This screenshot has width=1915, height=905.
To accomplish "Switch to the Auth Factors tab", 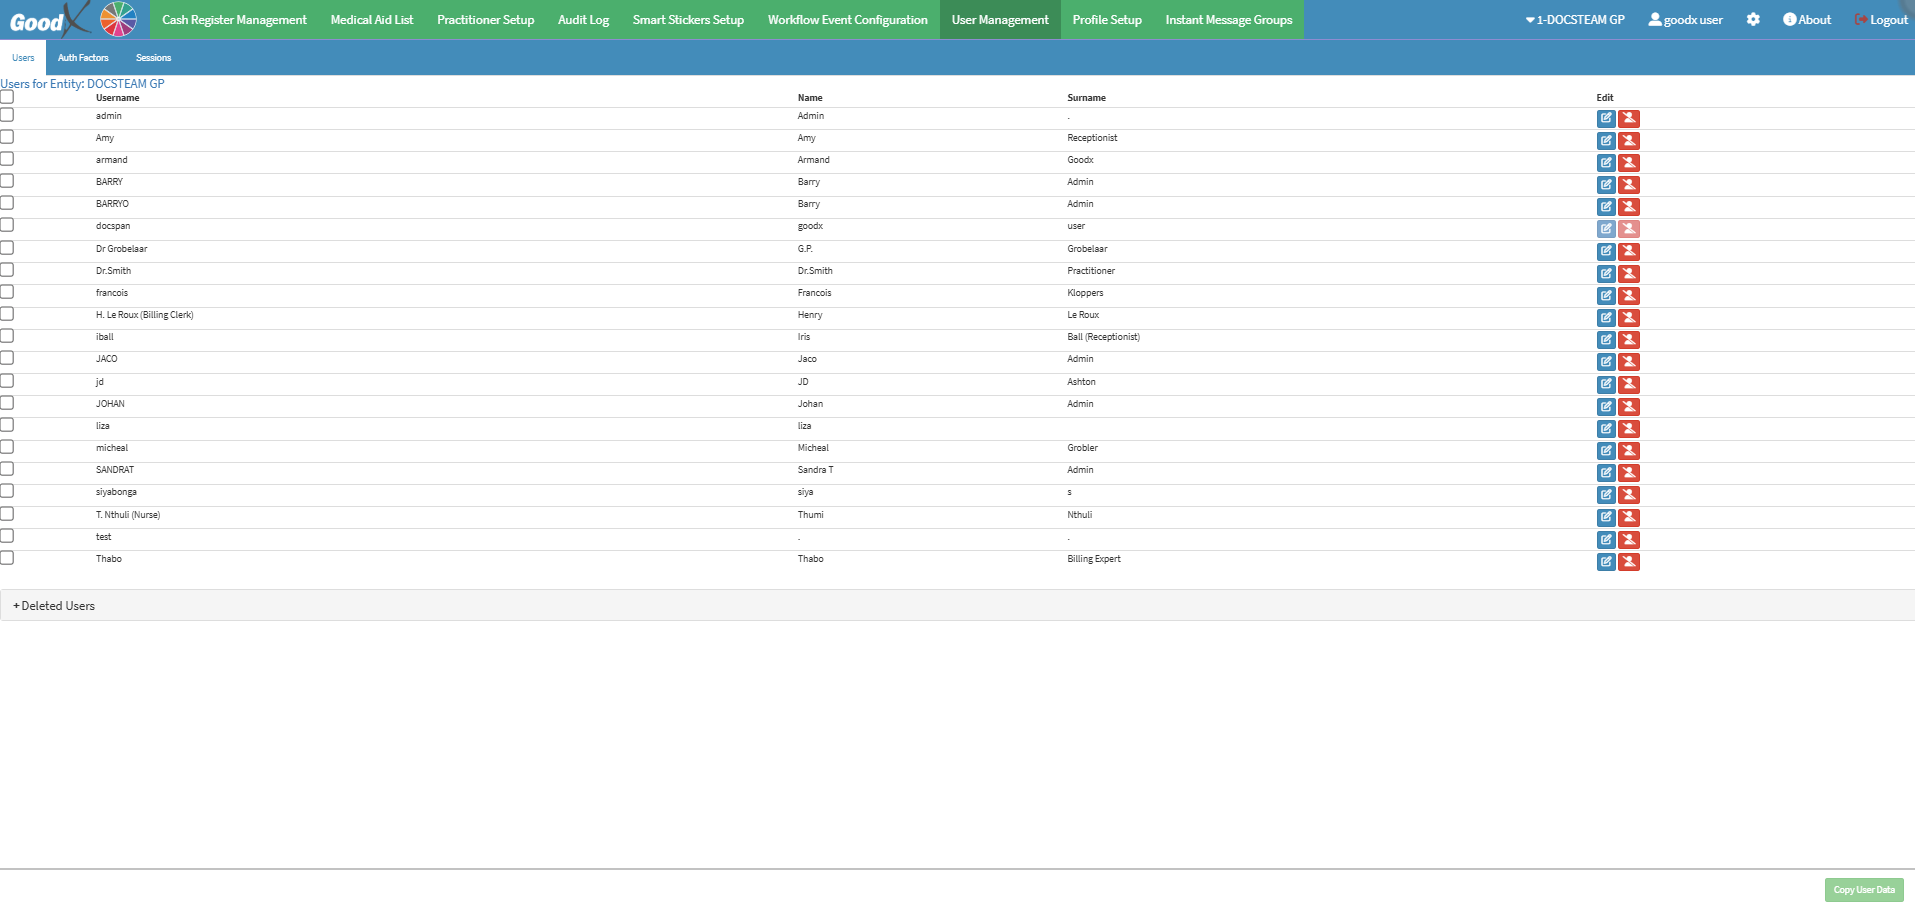I will (x=83, y=58).
